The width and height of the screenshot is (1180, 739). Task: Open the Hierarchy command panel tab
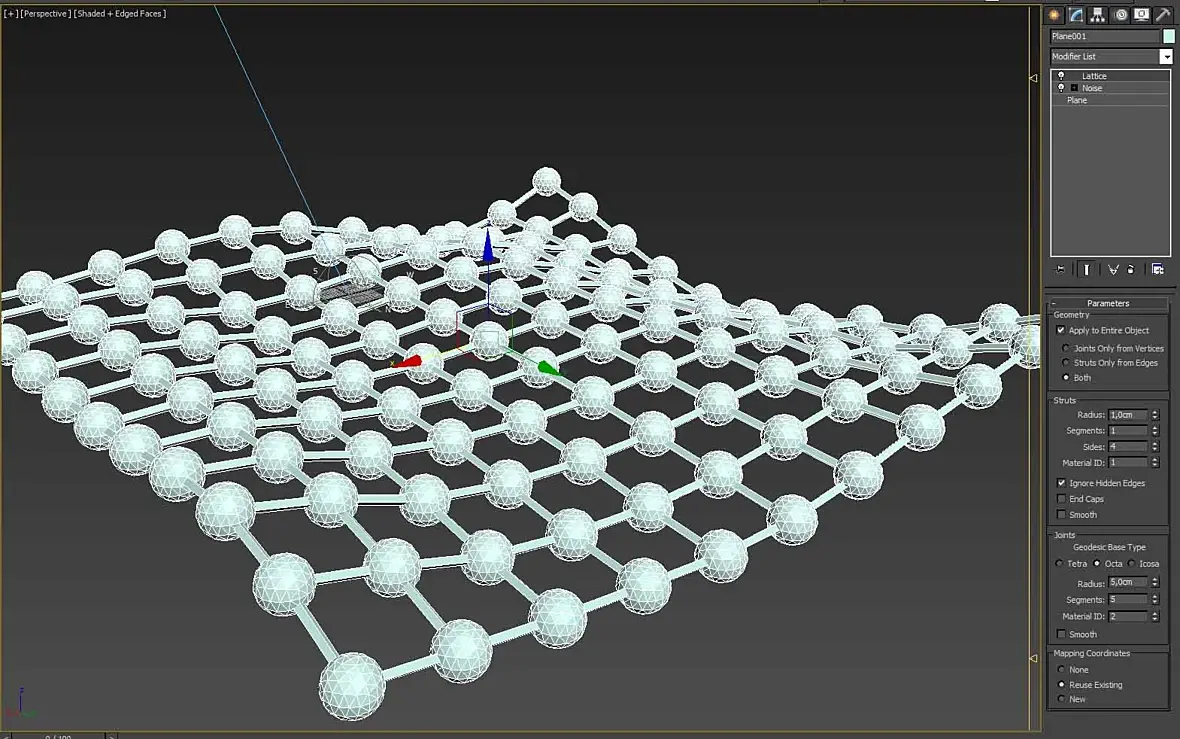(1097, 14)
